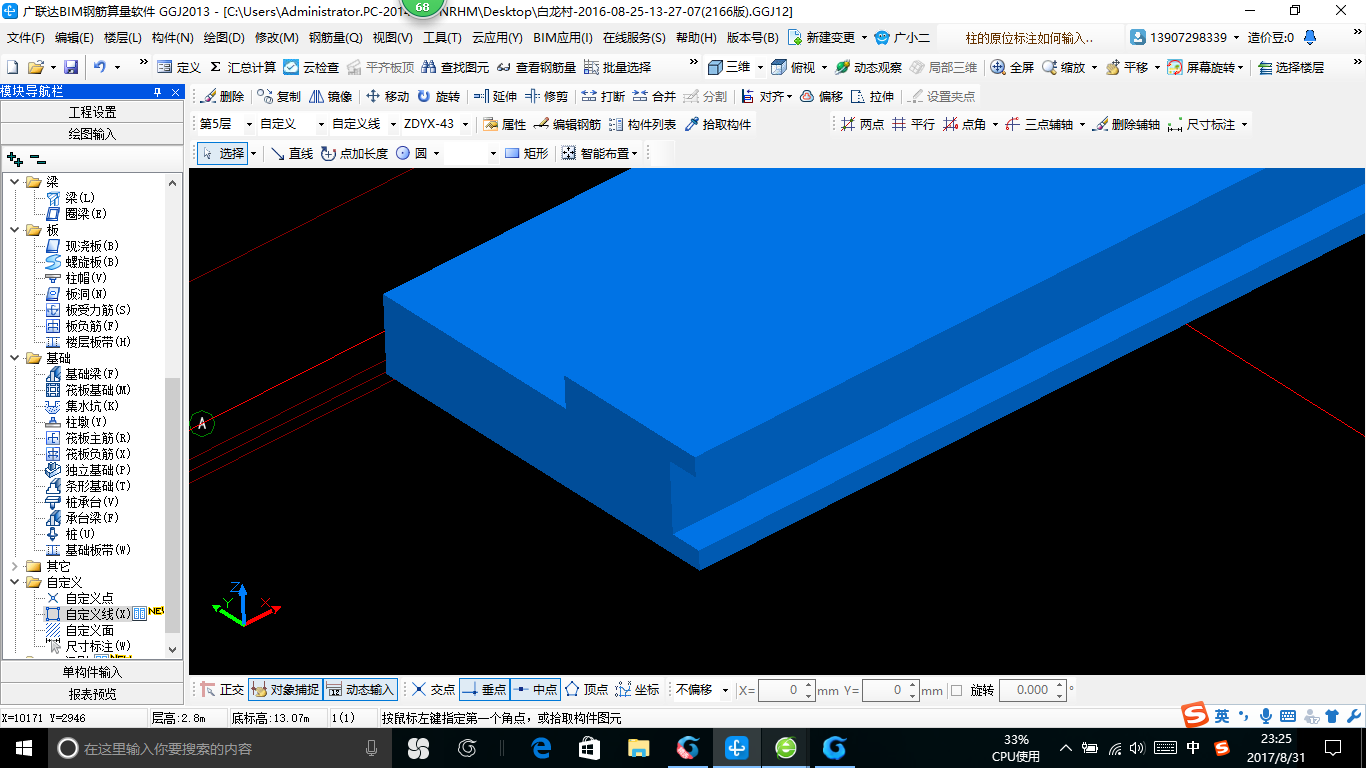Toggle 交点 (intersection) snap
The height and width of the screenshot is (768, 1366).
433,690
